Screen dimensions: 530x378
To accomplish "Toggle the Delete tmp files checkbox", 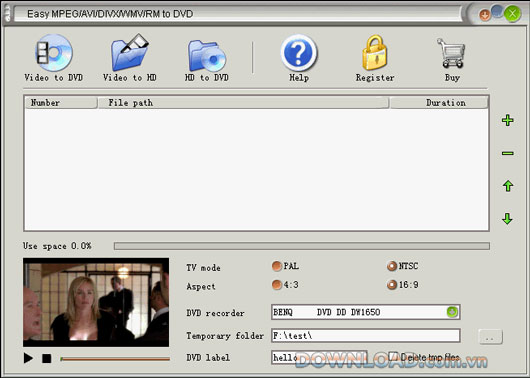I will [x=392, y=357].
